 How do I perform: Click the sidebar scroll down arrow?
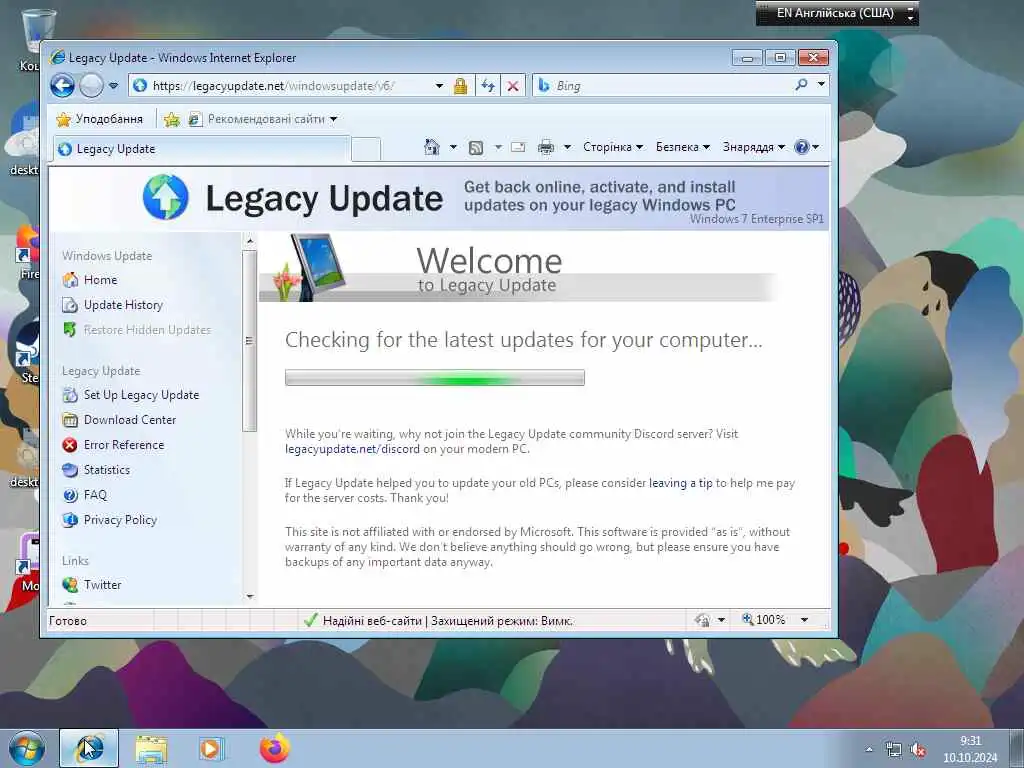(x=249, y=596)
